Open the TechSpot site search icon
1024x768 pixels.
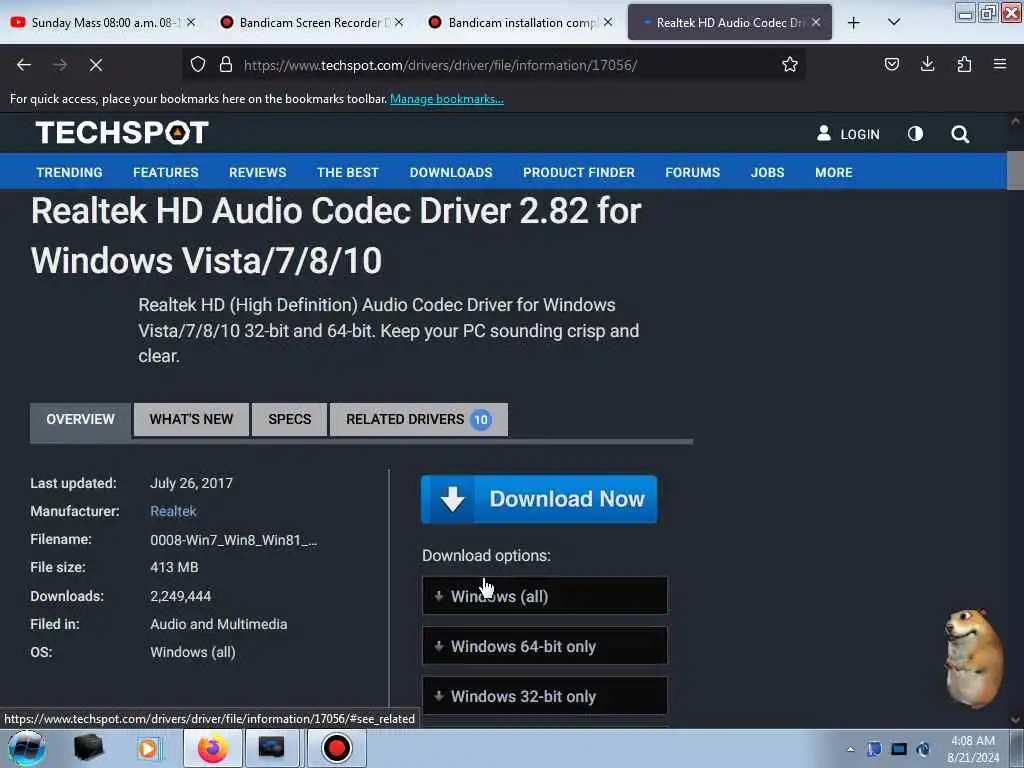point(960,134)
